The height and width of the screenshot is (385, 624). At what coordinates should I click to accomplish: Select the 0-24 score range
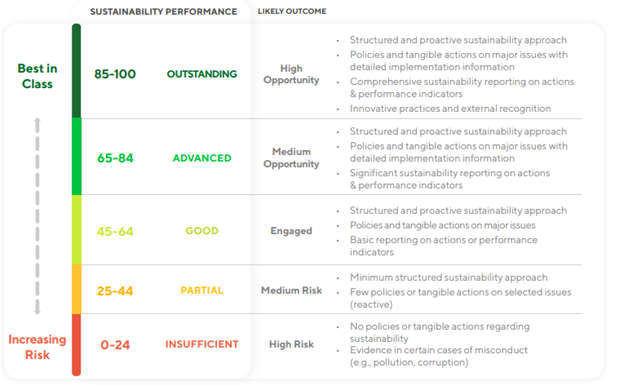coord(115,345)
